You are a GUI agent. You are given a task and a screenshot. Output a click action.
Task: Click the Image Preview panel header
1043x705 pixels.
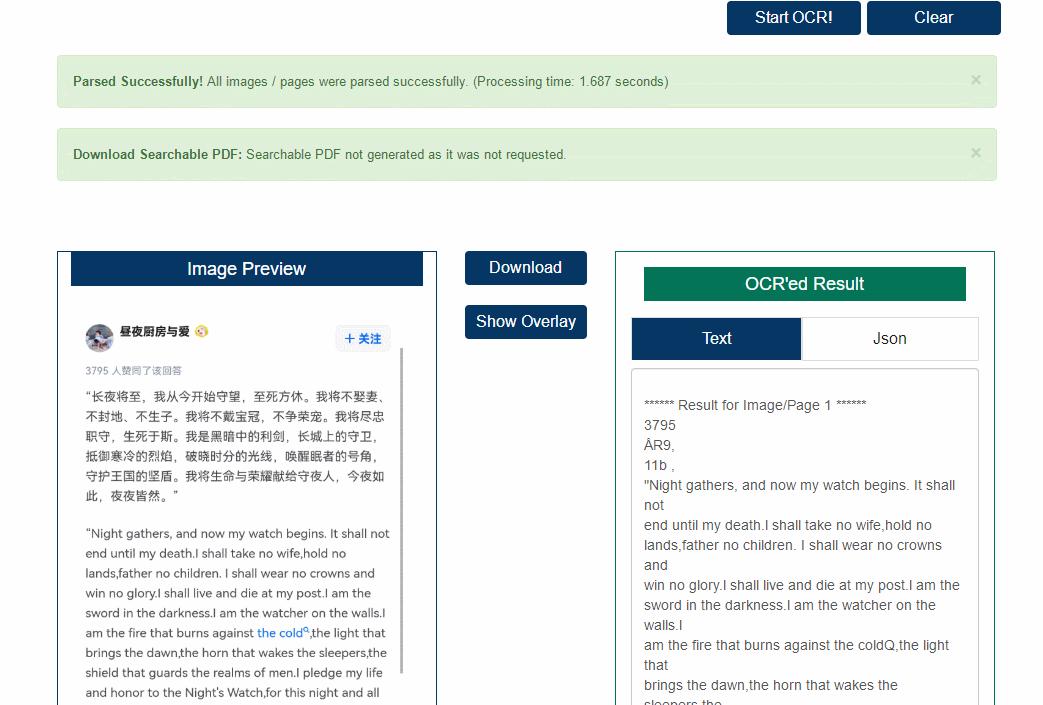coord(246,268)
